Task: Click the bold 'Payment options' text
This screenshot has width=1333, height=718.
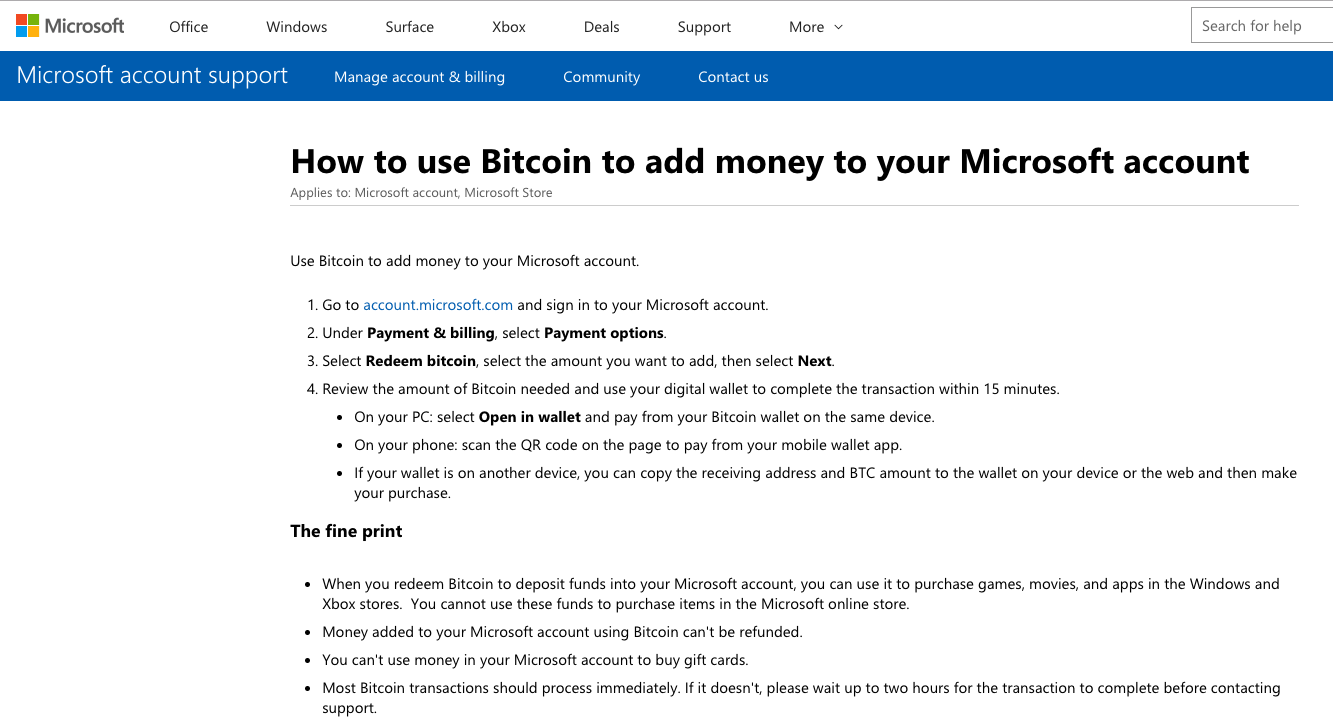Action: (604, 333)
